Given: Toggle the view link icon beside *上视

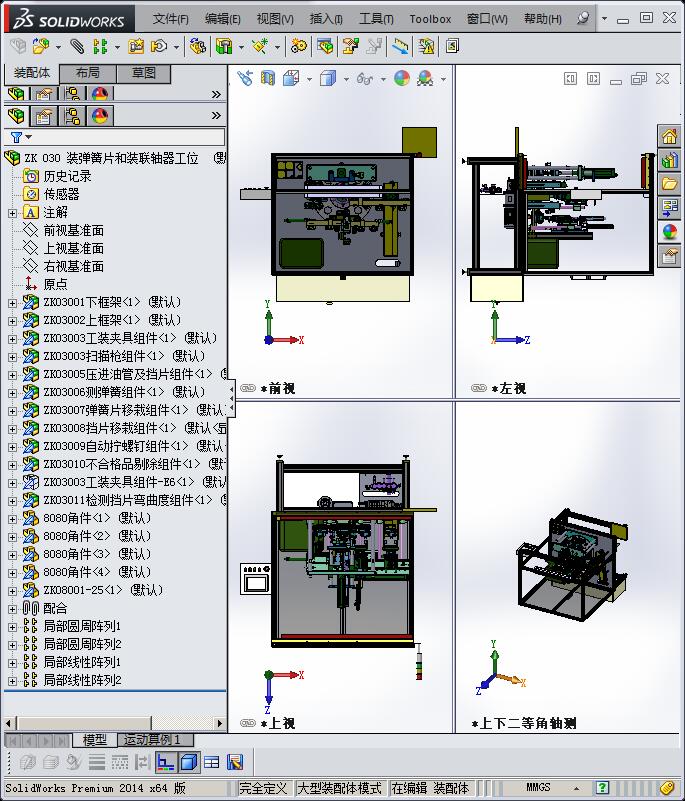Looking at the screenshot, I should [x=248, y=723].
